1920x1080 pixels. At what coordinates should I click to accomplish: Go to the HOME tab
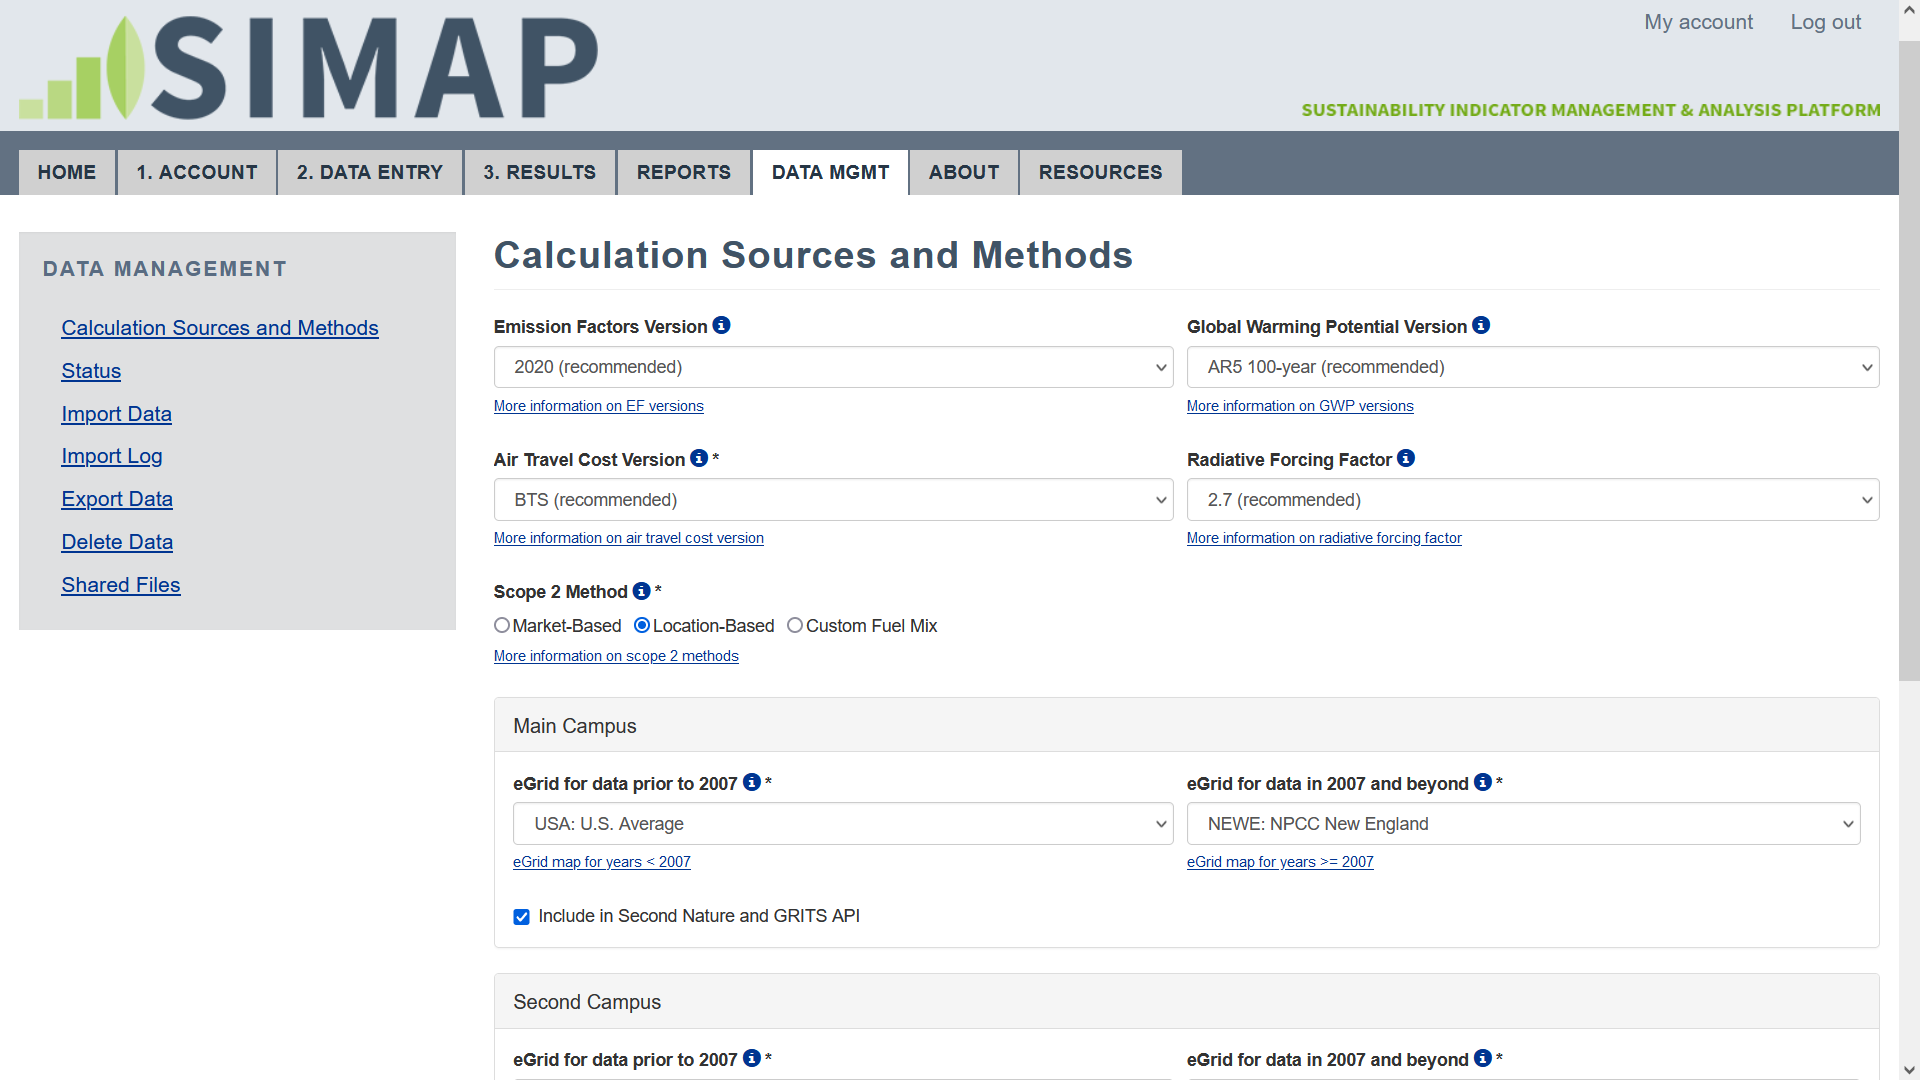pyautogui.click(x=67, y=172)
